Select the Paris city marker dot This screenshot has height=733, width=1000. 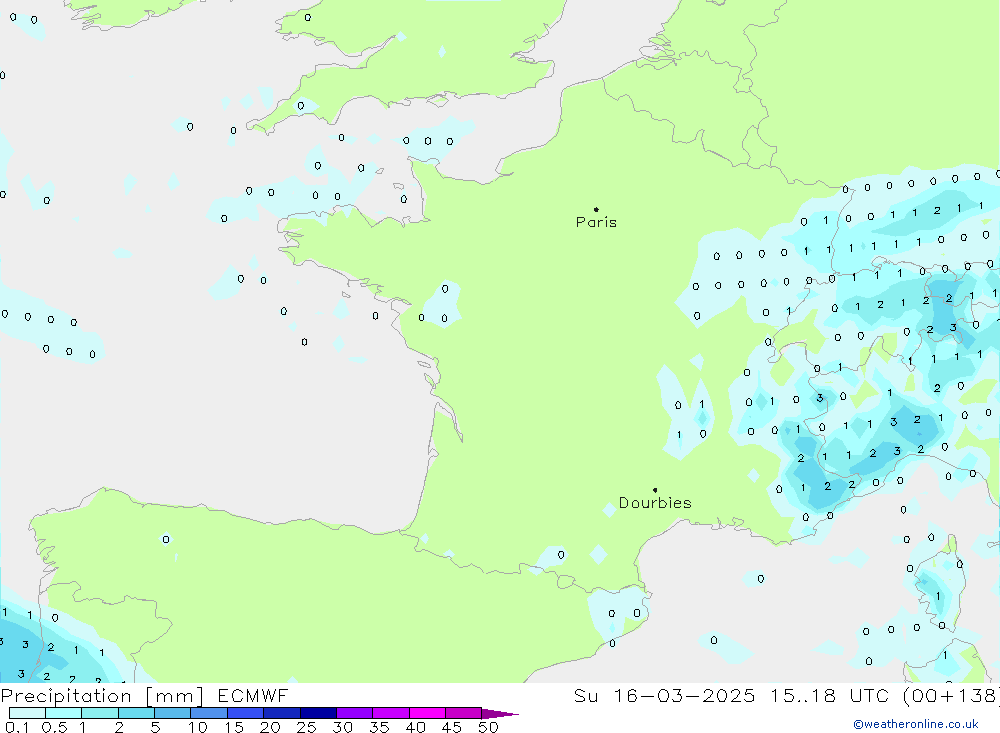pos(596,209)
